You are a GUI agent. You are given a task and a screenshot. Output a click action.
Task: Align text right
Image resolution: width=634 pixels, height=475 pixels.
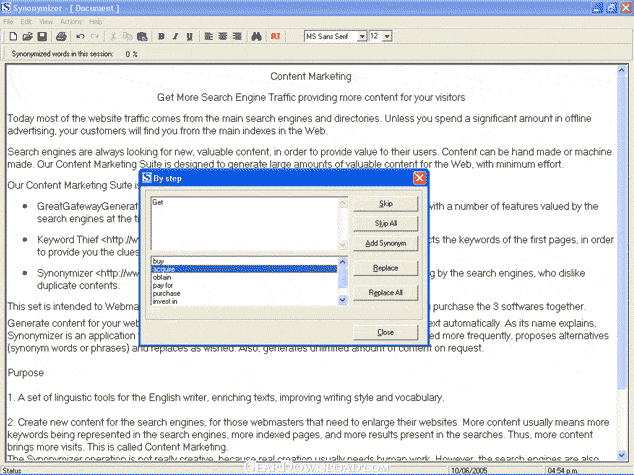(x=237, y=36)
